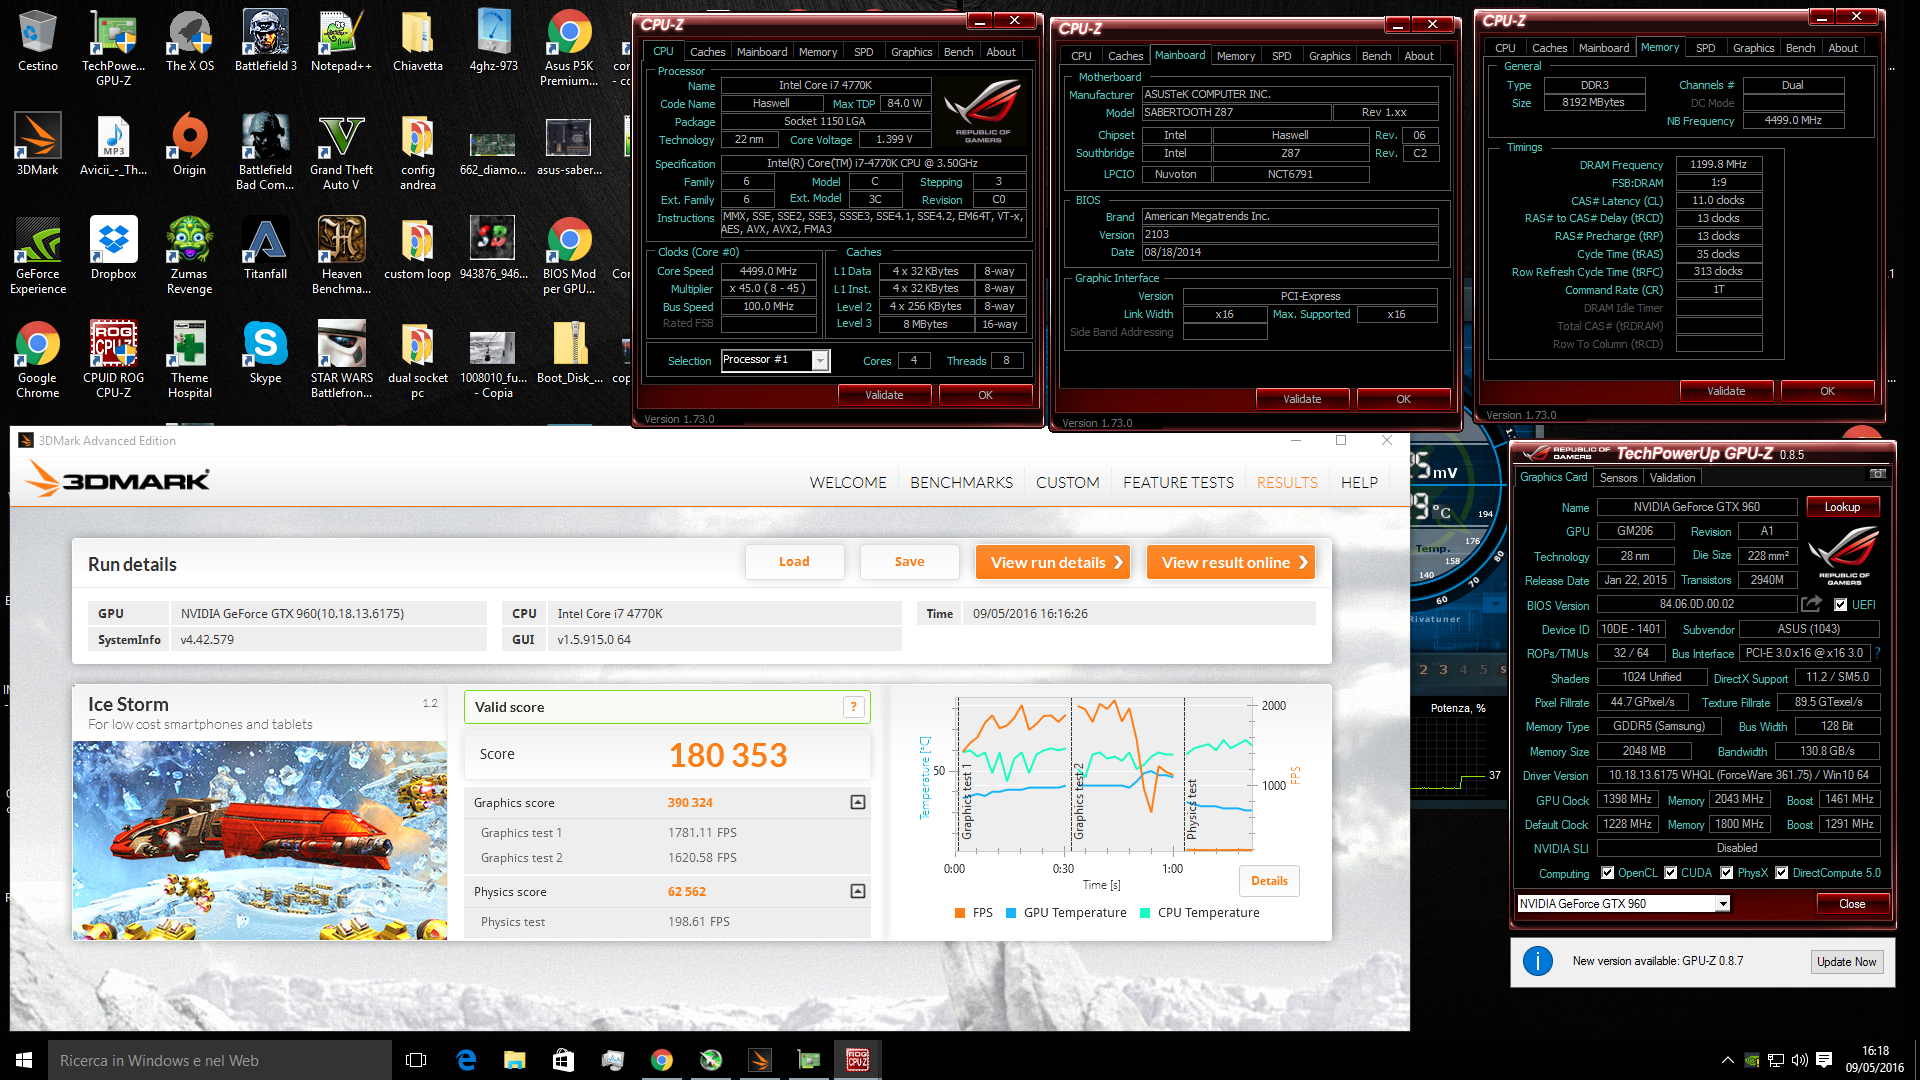Toggle PhysX checkbox in GPU-Z
Viewport: 1920px width, 1080px height.
point(1726,873)
